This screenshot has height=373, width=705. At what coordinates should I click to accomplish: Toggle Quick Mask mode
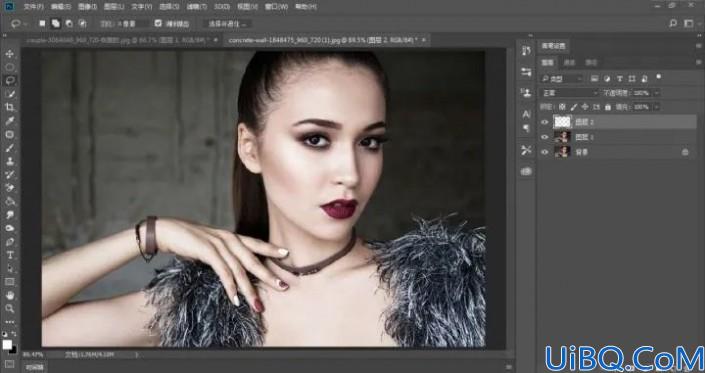(x=9, y=364)
